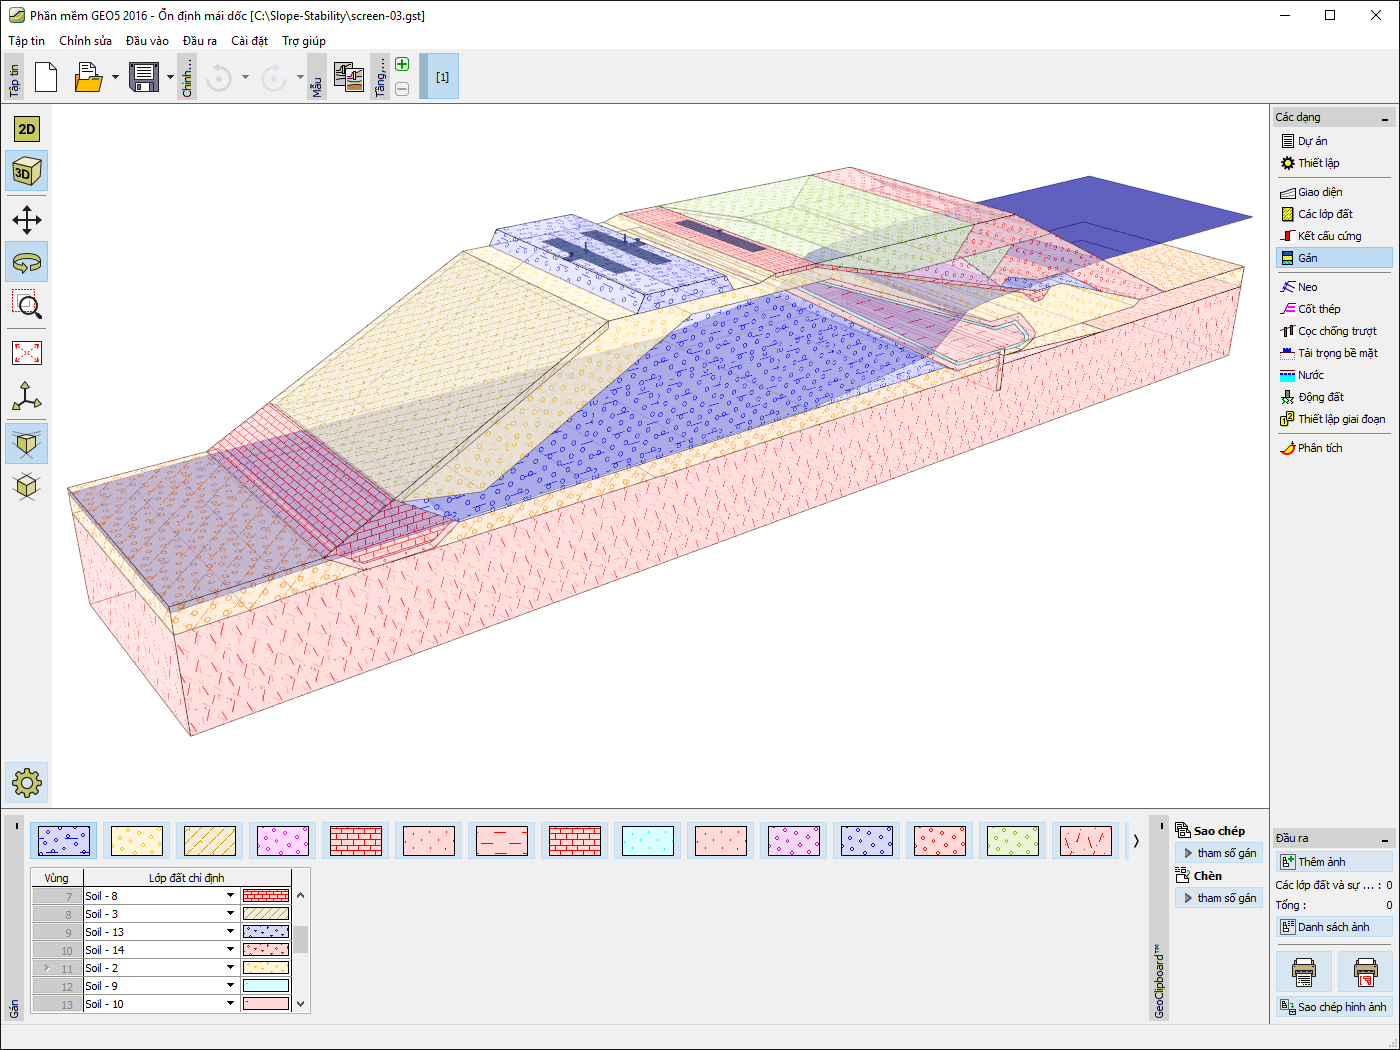Open the templates (Mẫu) manager icon
Screen dimensions: 1400x1050
(x=349, y=77)
